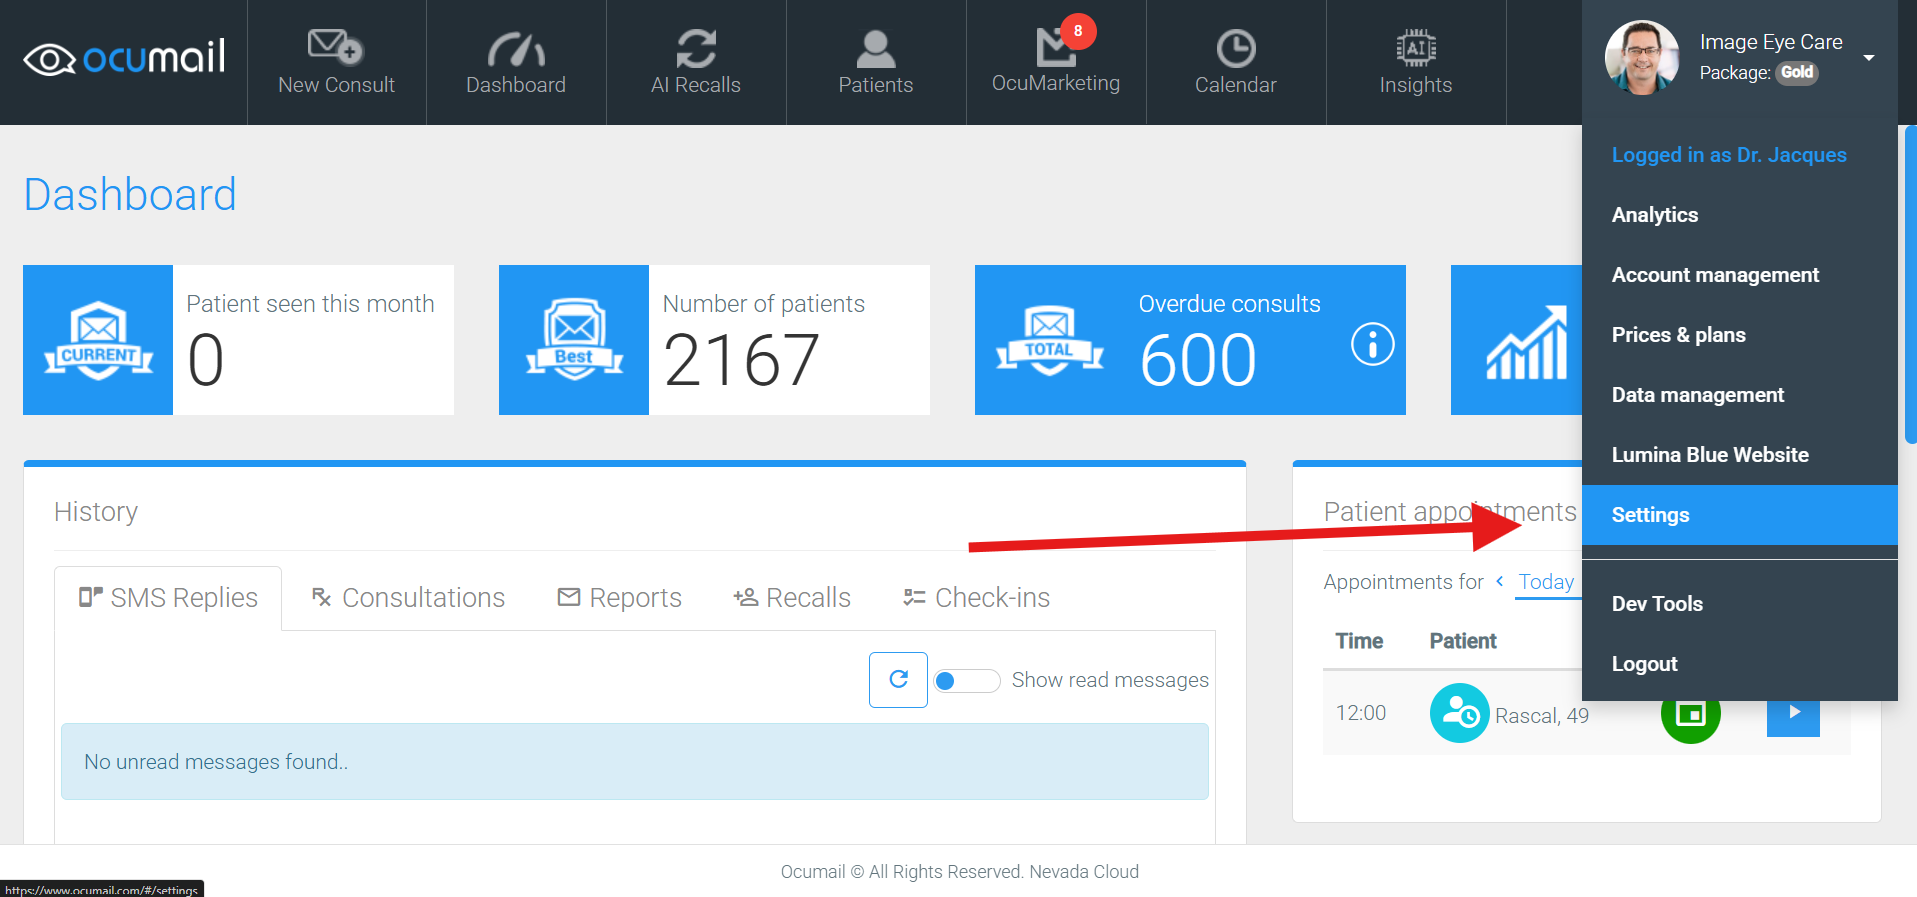
Task: Open Patients person icon
Action: click(876, 49)
